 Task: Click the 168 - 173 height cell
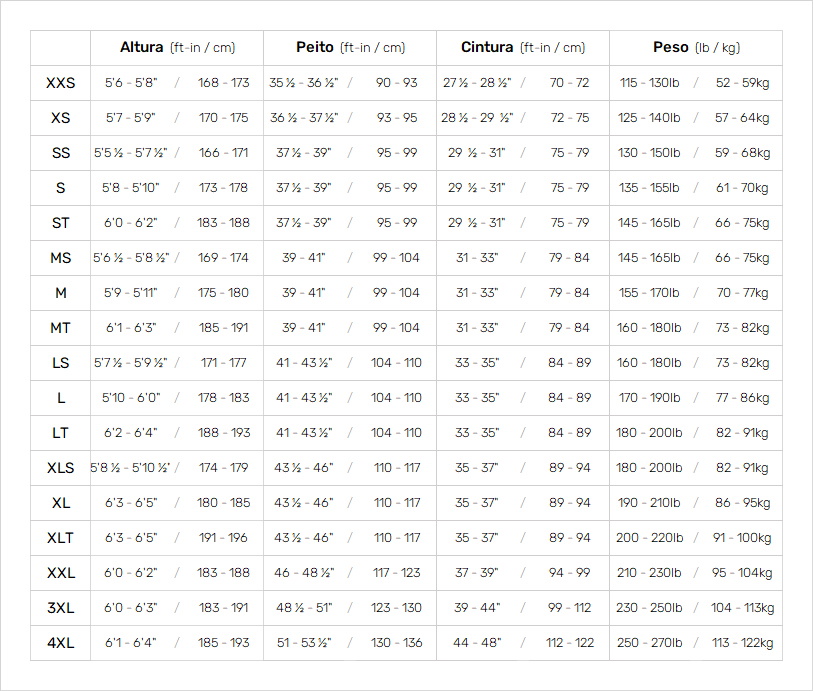[223, 83]
